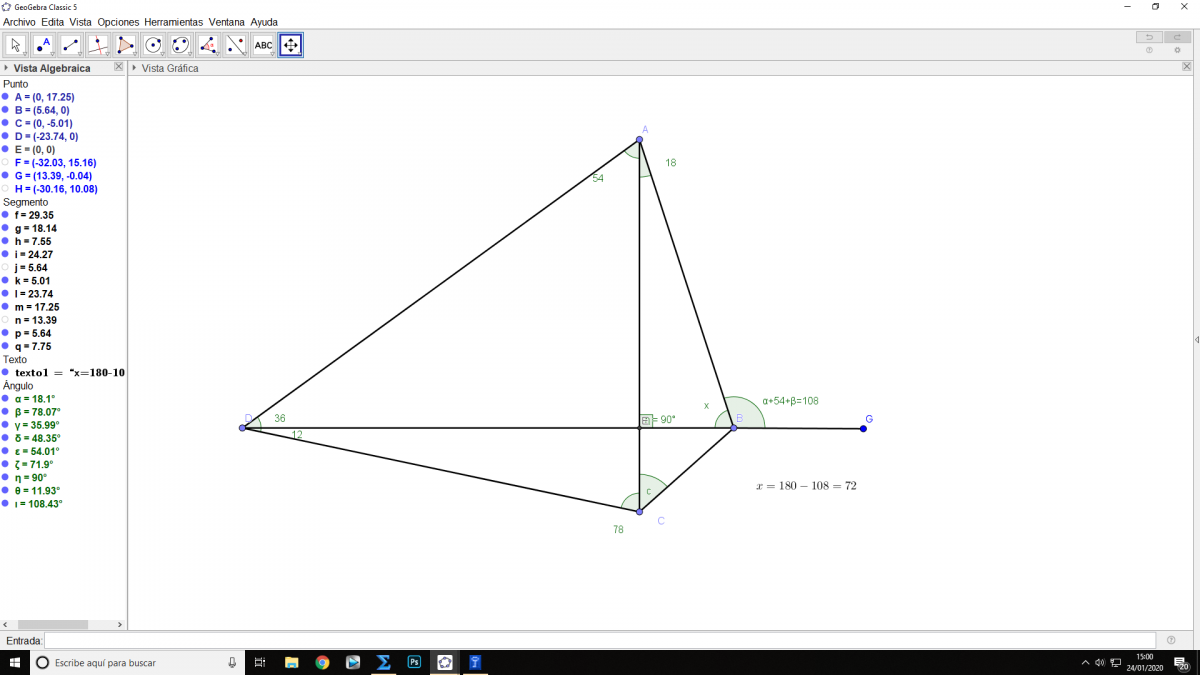Select the Ellipse conic tool
Image resolution: width=1200 pixels, height=675 pixels.
[180, 45]
